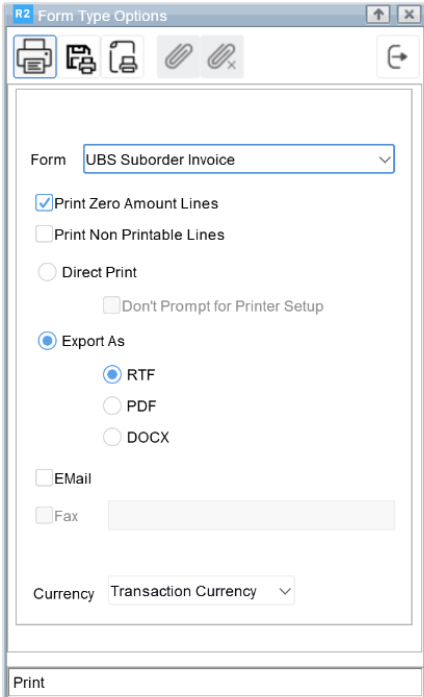Expand the Transaction Currency dropdown

pyautogui.click(x=201, y=591)
